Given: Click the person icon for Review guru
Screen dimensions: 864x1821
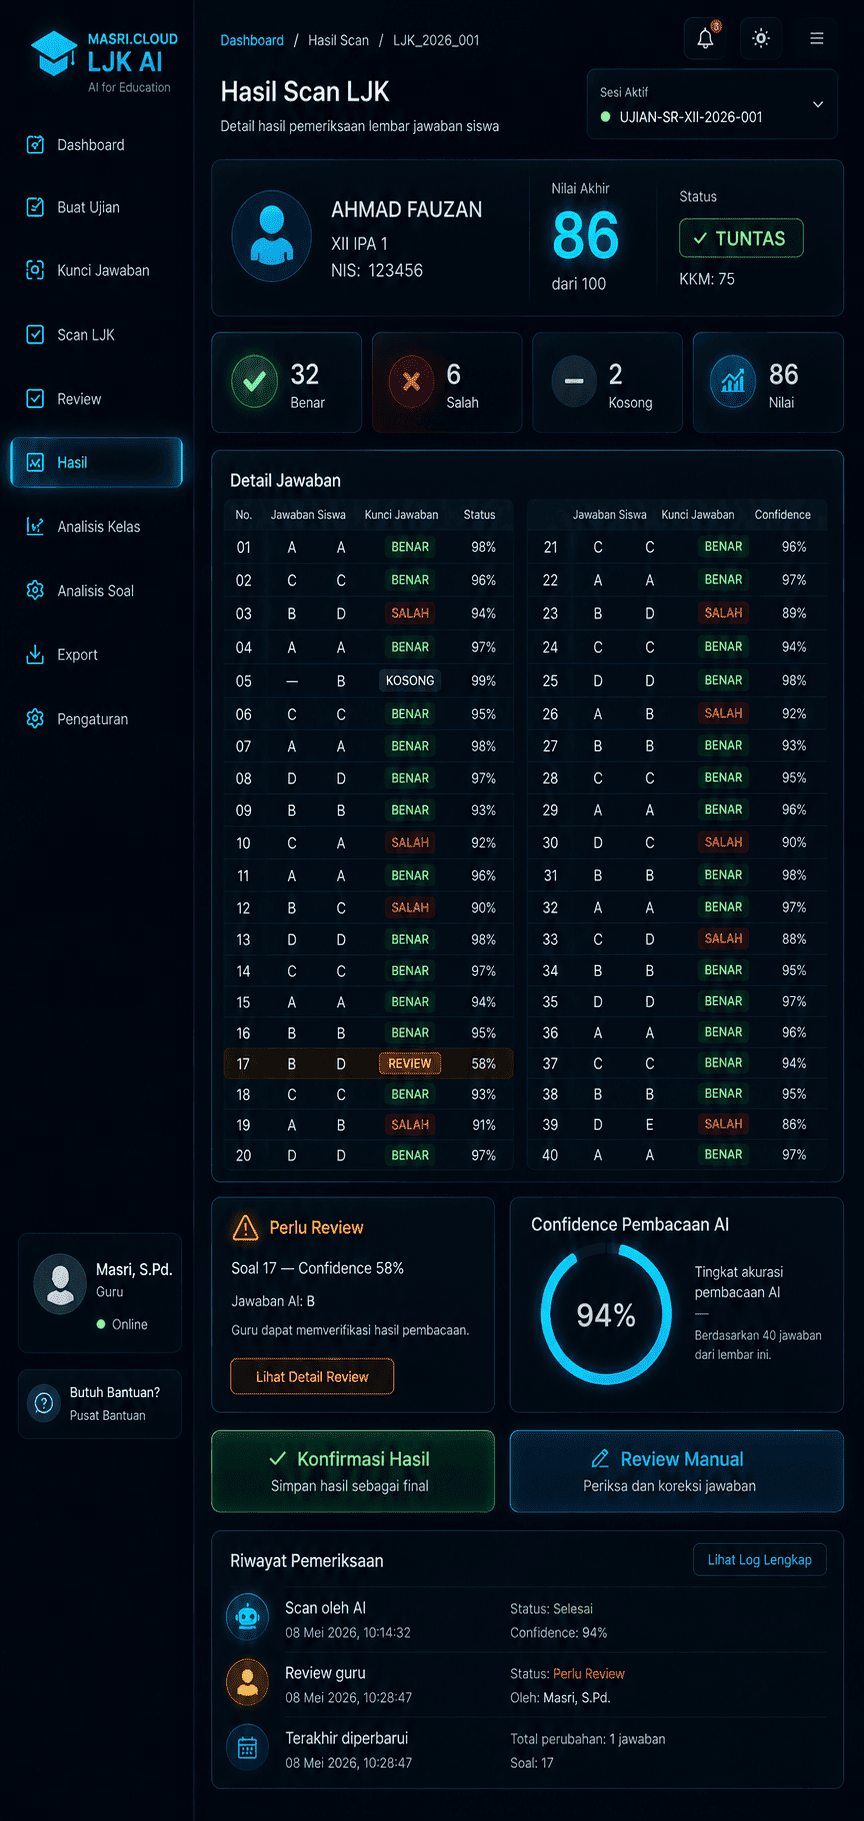Looking at the screenshot, I should 247,1682.
